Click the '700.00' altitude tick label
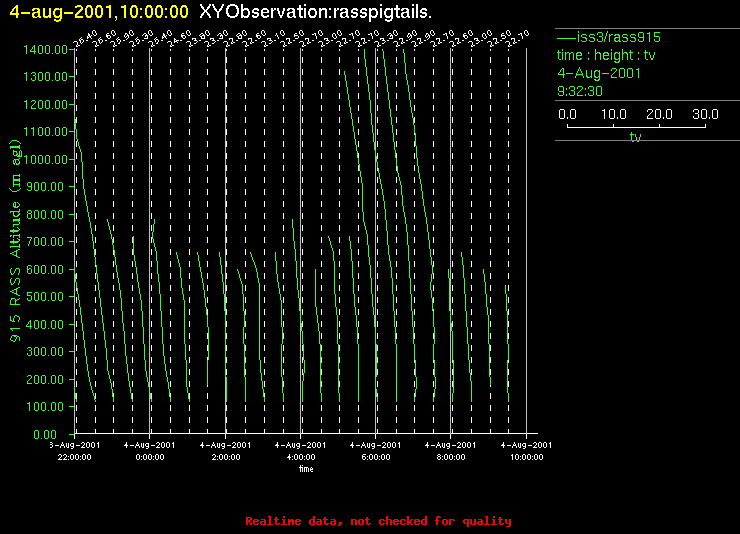The image size is (740, 534). 45,242
